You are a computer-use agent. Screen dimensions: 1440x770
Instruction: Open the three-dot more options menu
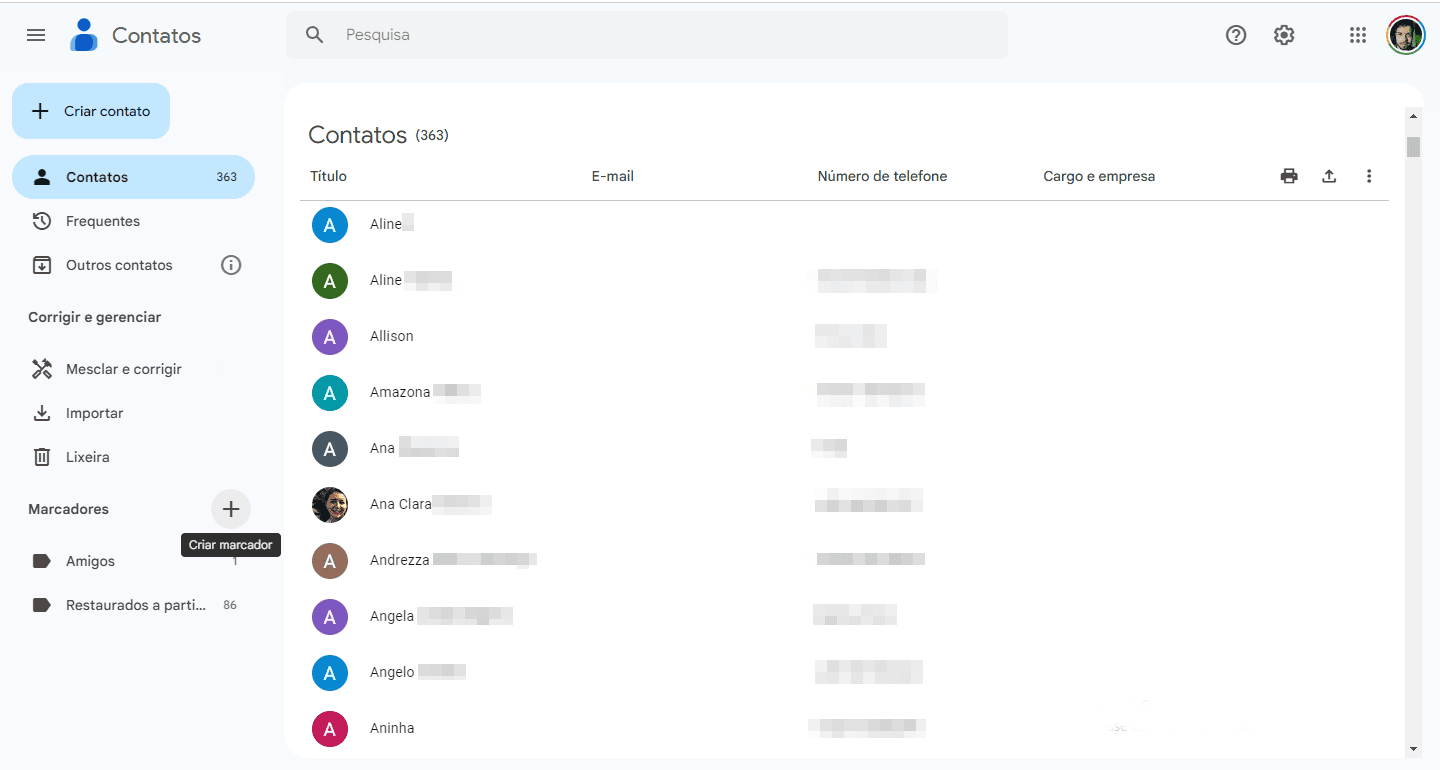coord(1369,176)
